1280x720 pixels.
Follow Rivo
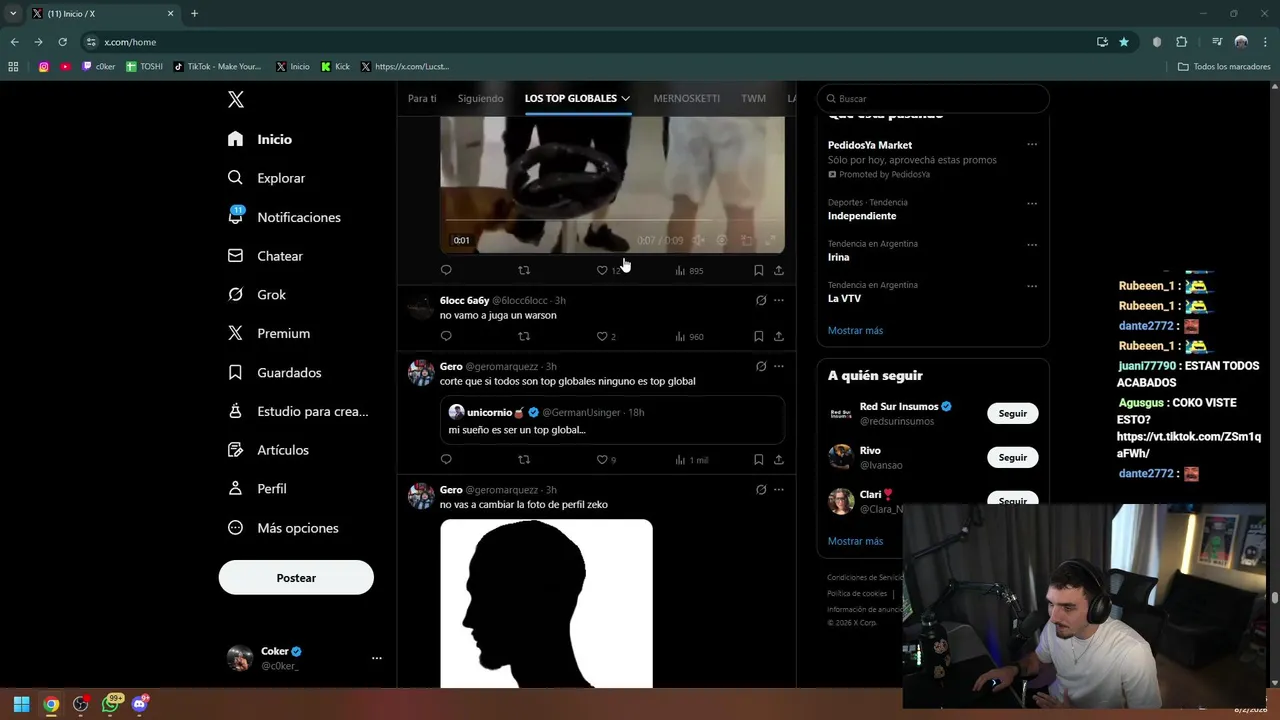tap(1012, 457)
